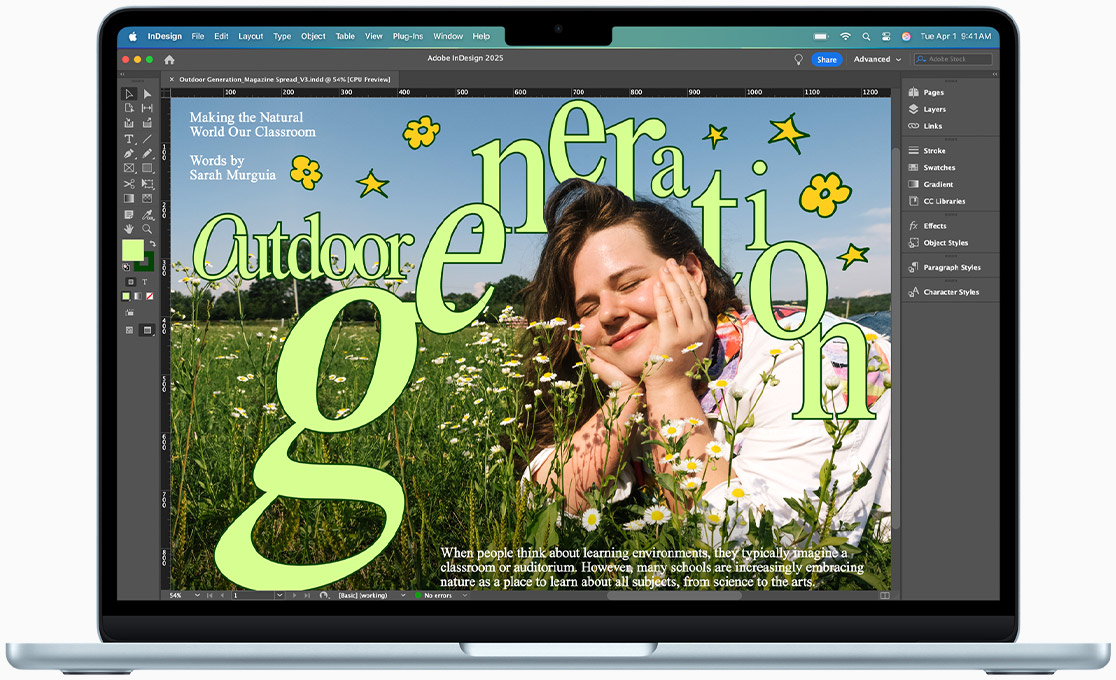Open the Swatches panel
The width and height of the screenshot is (1116, 680).
click(938, 168)
